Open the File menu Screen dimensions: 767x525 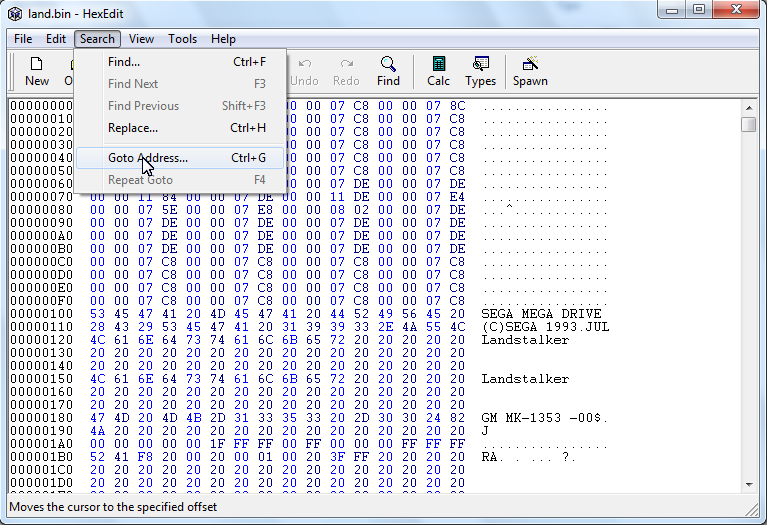point(23,39)
